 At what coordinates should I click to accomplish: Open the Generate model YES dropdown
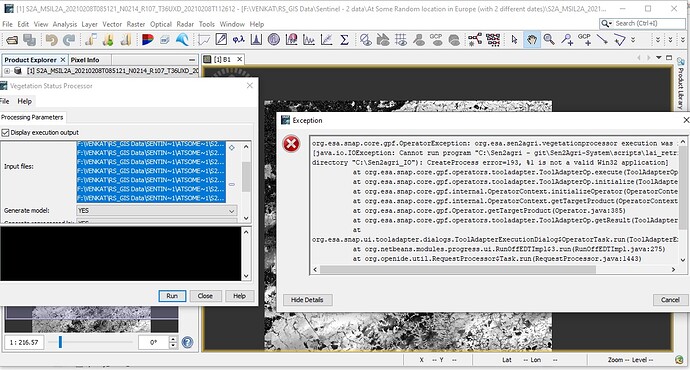(157, 211)
